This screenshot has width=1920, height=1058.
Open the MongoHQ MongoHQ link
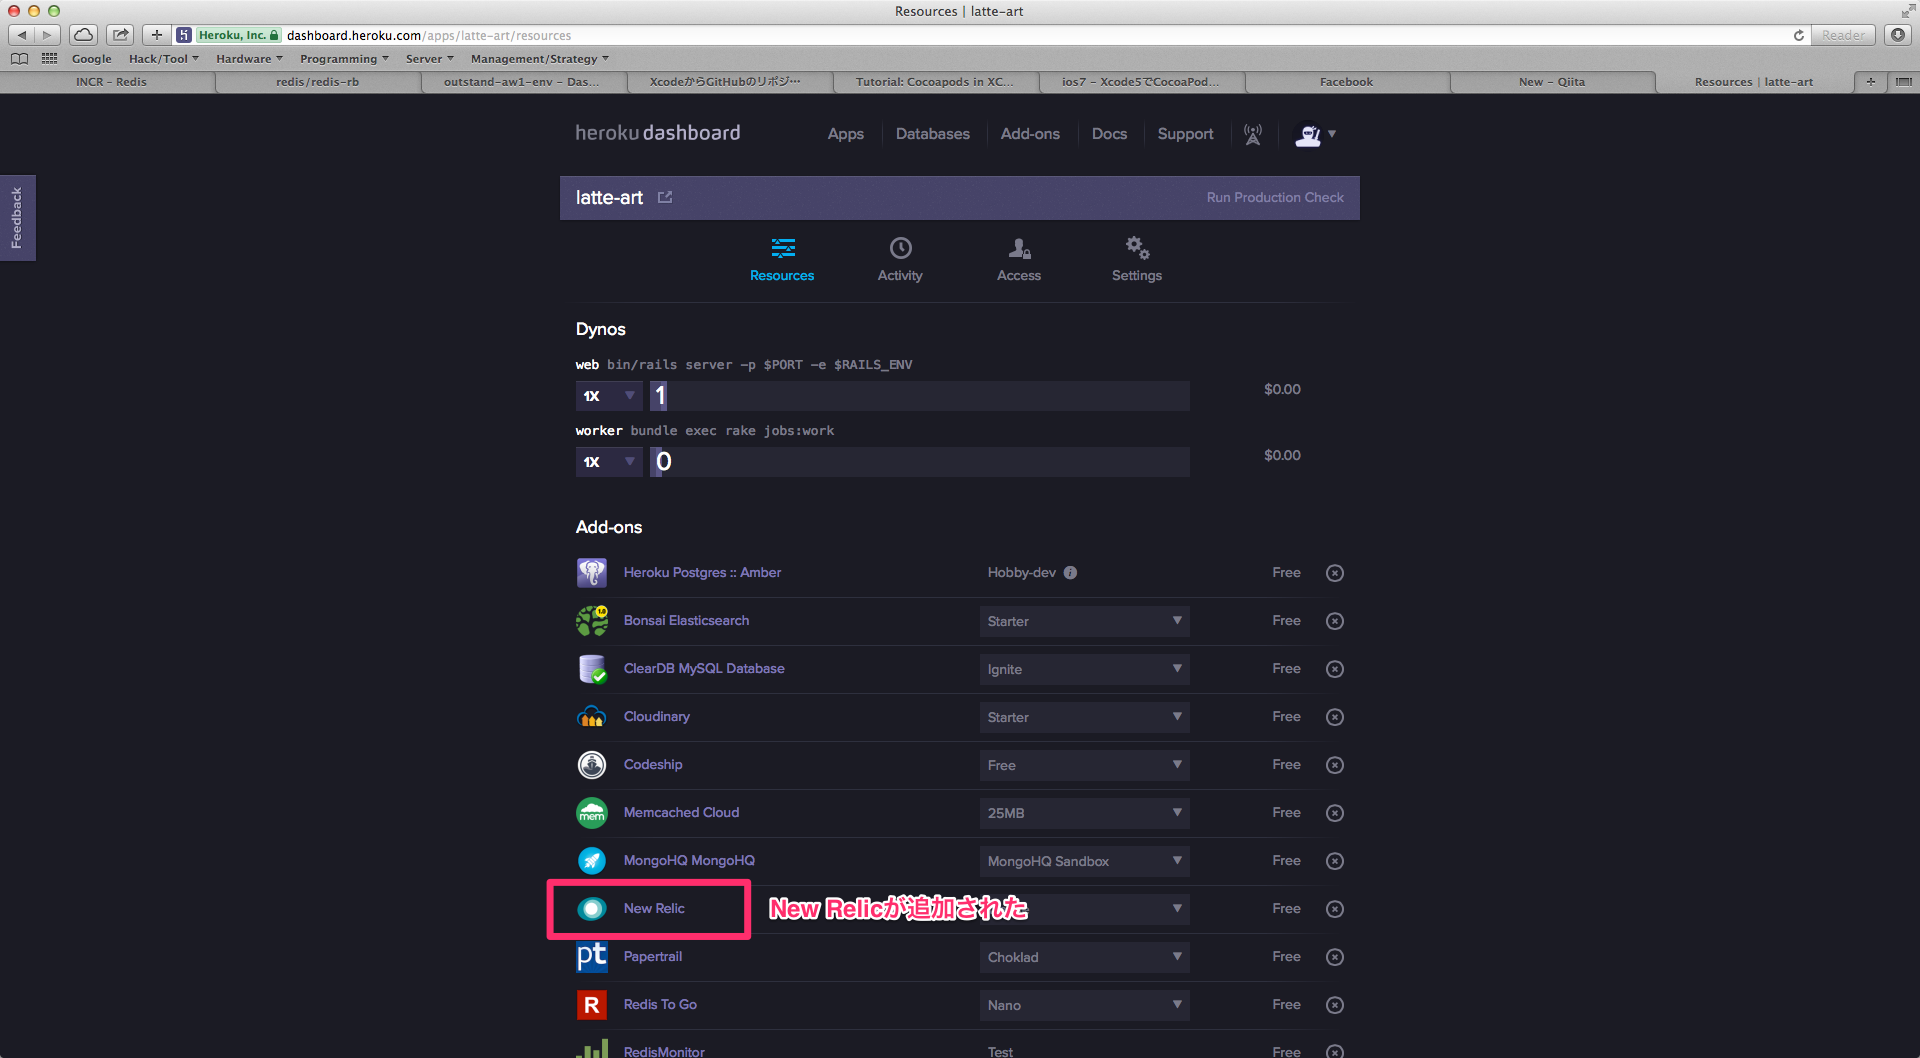coord(689,861)
